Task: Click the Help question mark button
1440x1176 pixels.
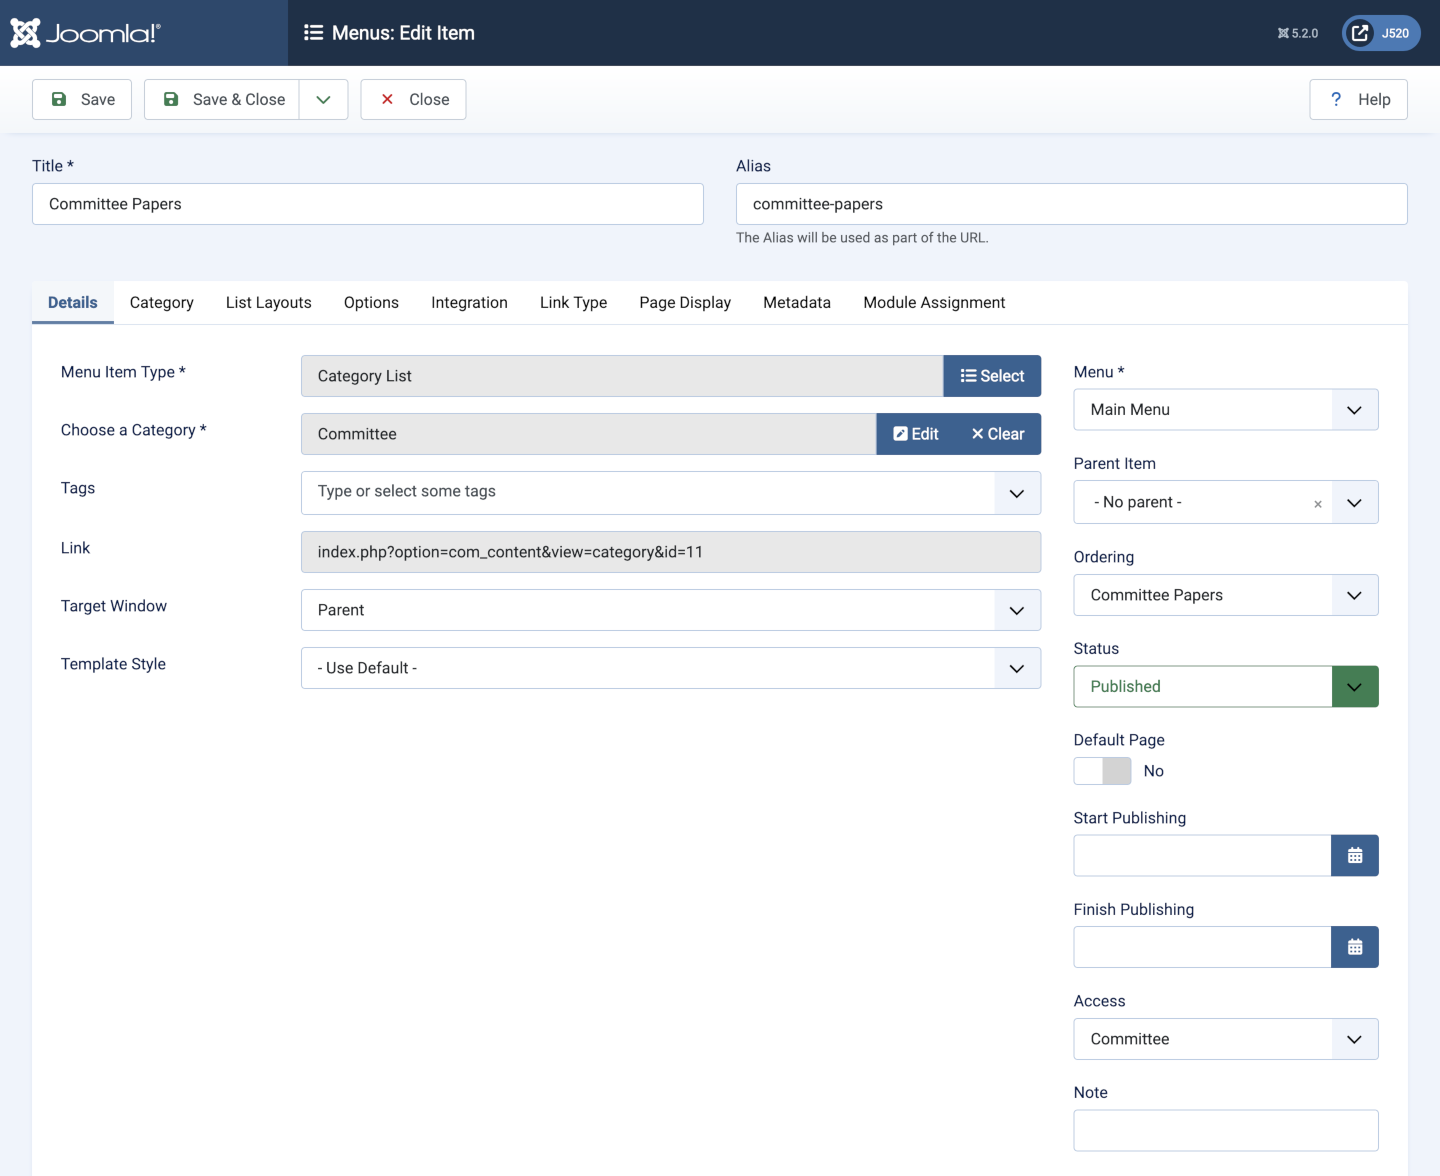Action: point(1358,100)
